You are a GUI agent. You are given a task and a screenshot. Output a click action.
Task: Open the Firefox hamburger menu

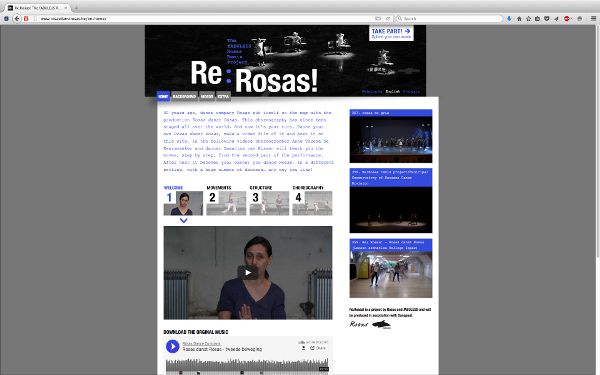pyautogui.click(x=593, y=18)
